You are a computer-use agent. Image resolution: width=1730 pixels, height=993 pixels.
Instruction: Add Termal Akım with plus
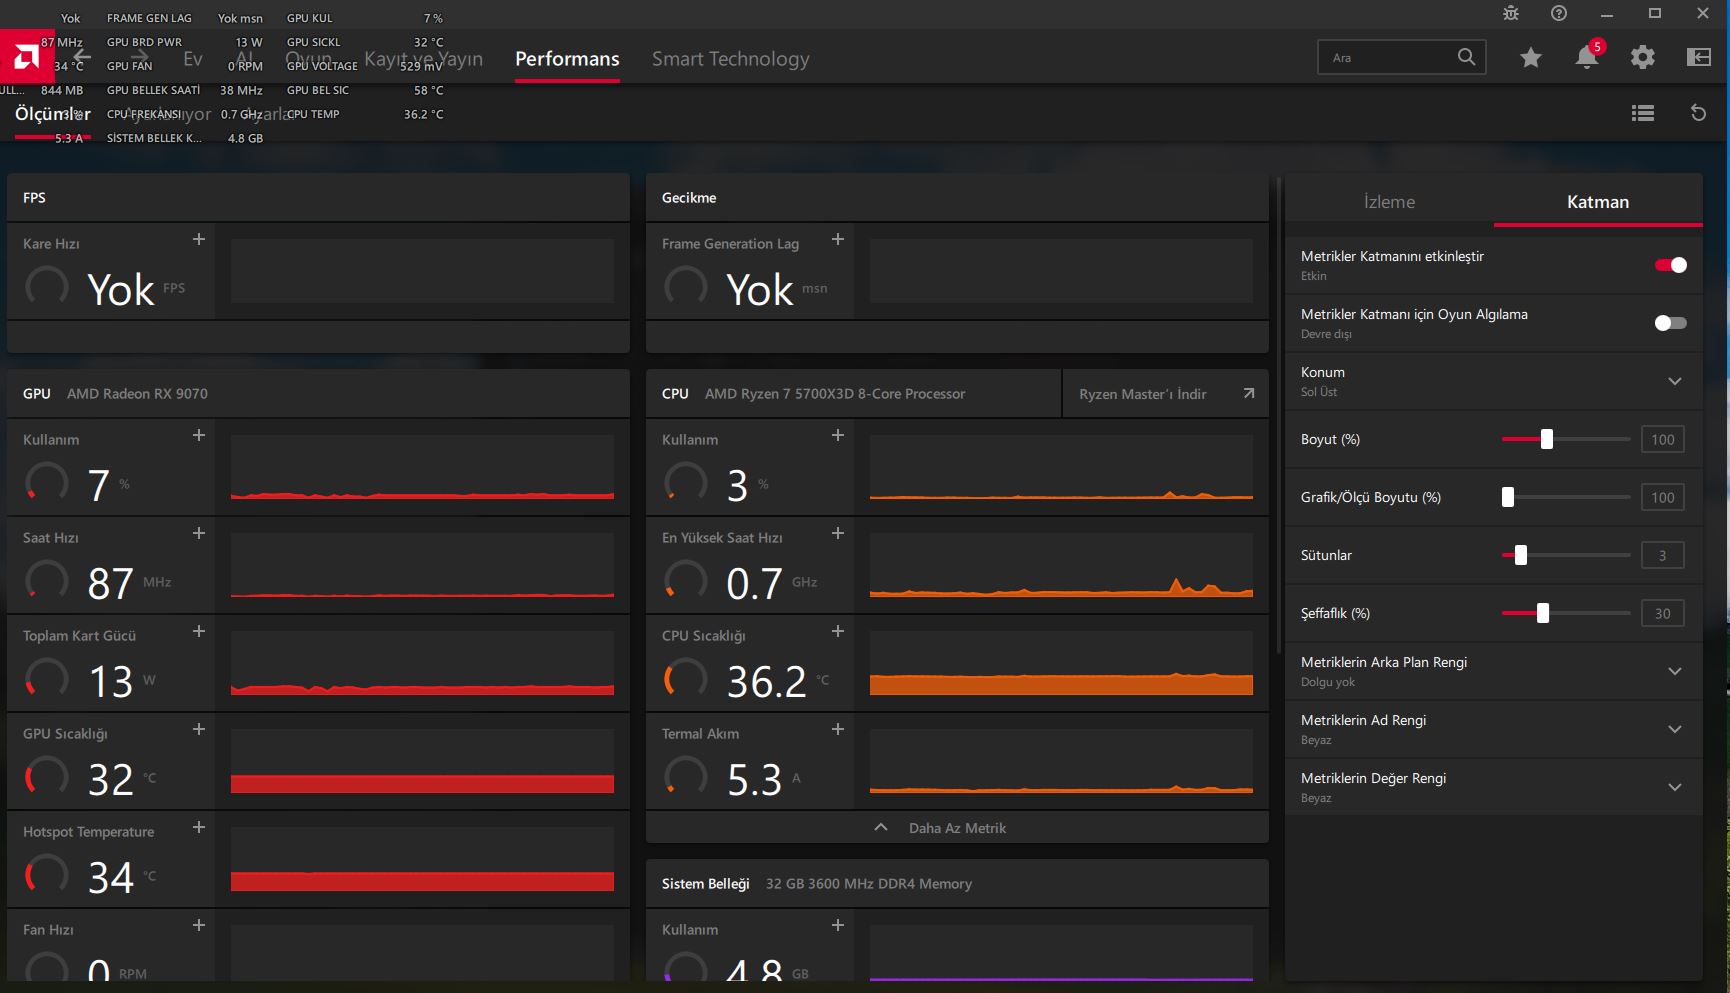tap(838, 729)
